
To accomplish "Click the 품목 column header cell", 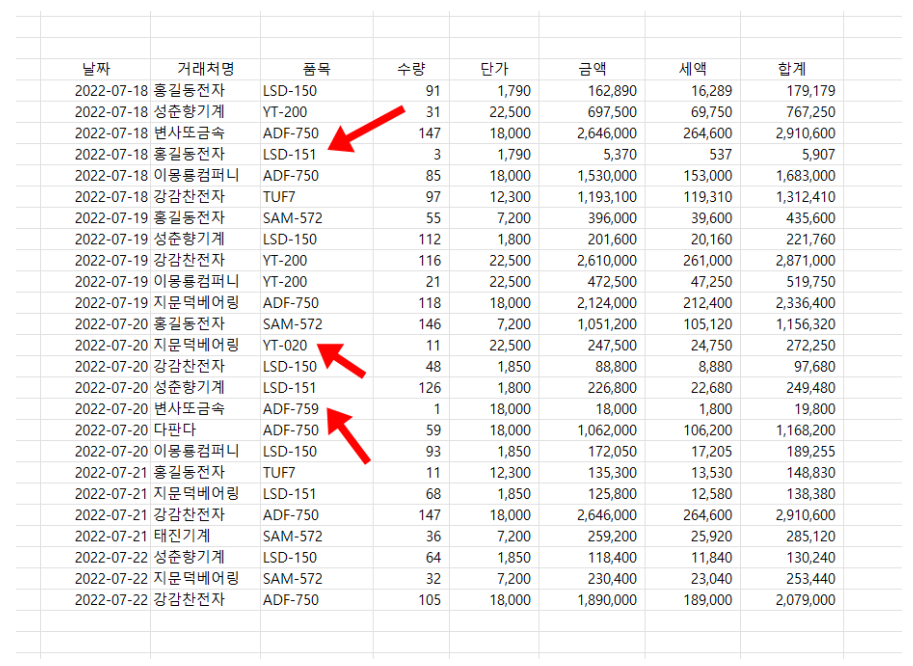I will 317,69.
